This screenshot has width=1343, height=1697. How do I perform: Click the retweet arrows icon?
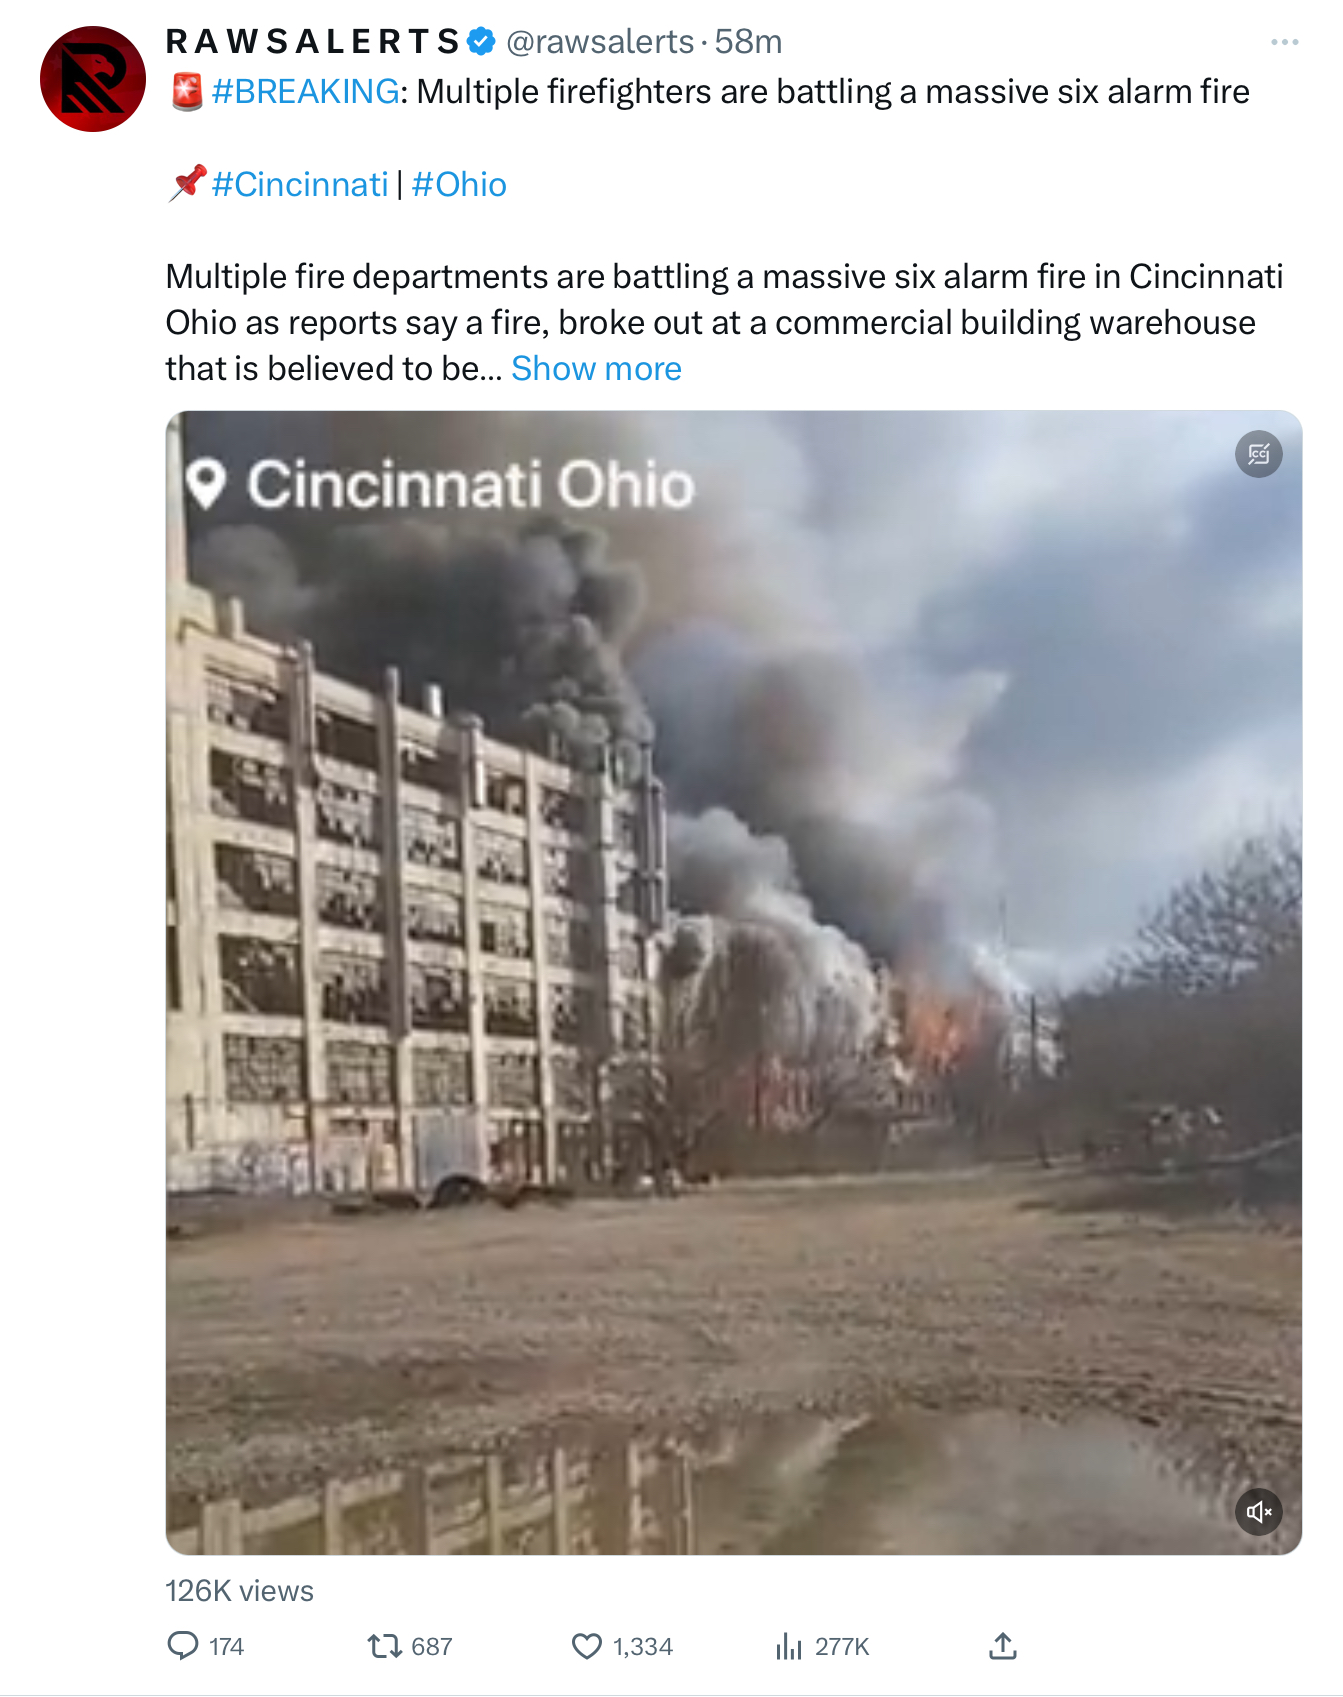tap(384, 1645)
